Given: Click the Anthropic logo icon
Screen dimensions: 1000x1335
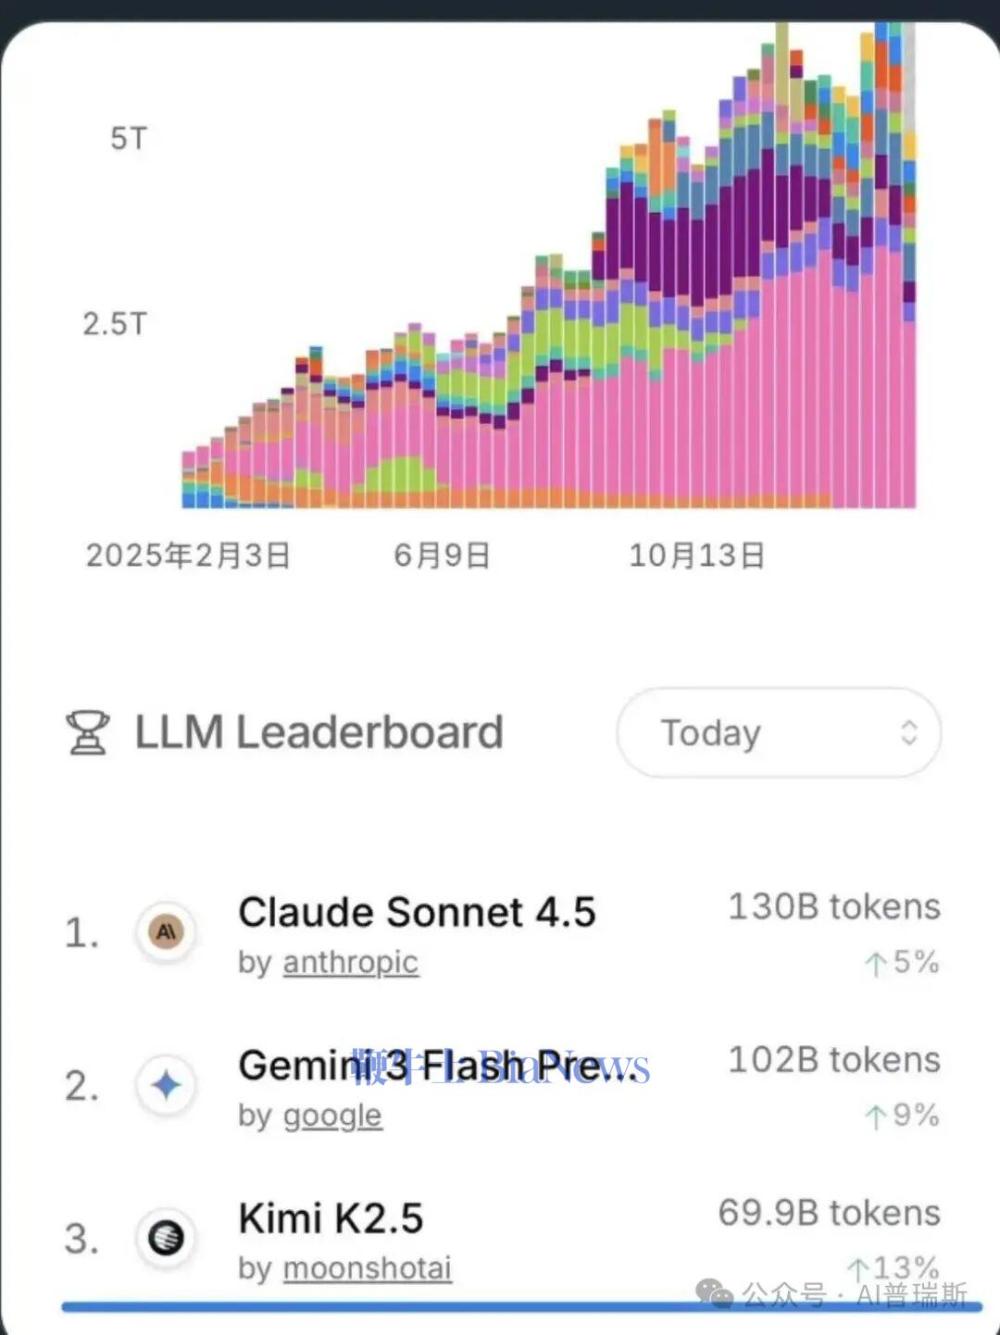Looking at the screenshot, I should (x=166, y=932).
